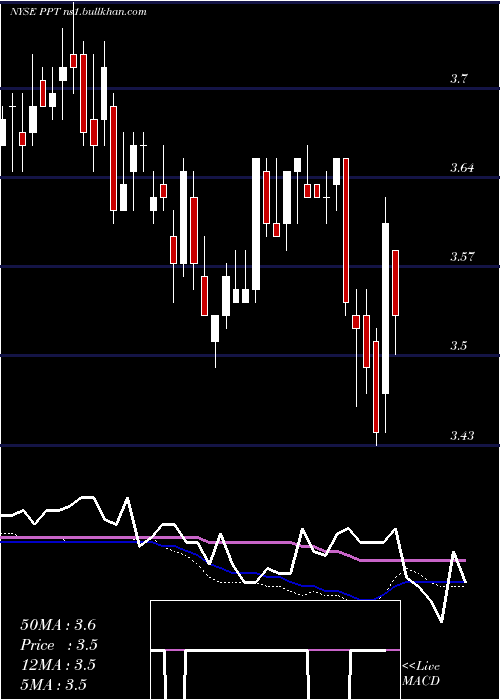Click the 12MA : 3.5 readout
500x700 pixels.
pyautogui.click(x=58, y=665)
